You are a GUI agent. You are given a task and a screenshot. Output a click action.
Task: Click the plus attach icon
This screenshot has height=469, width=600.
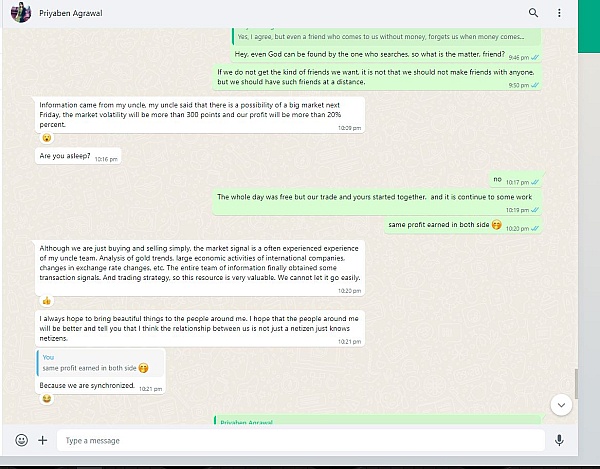coord(42,440)
